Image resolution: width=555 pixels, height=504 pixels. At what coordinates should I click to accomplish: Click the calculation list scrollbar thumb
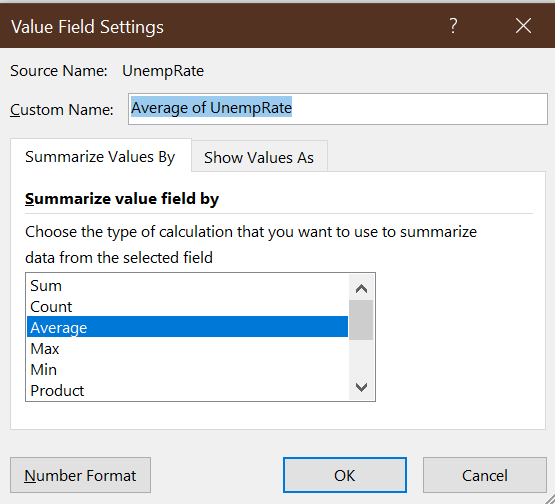(361, 320)
